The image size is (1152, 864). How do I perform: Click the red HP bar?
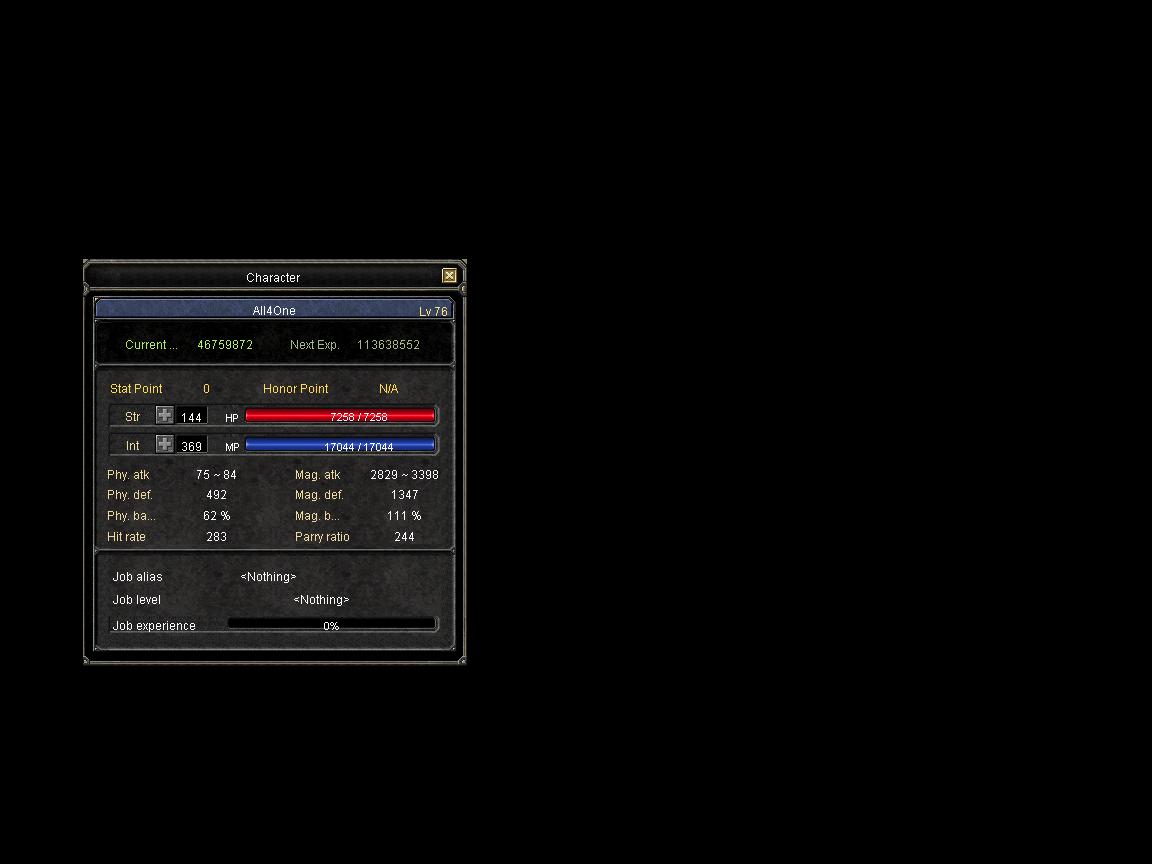[x=340, y=416]
